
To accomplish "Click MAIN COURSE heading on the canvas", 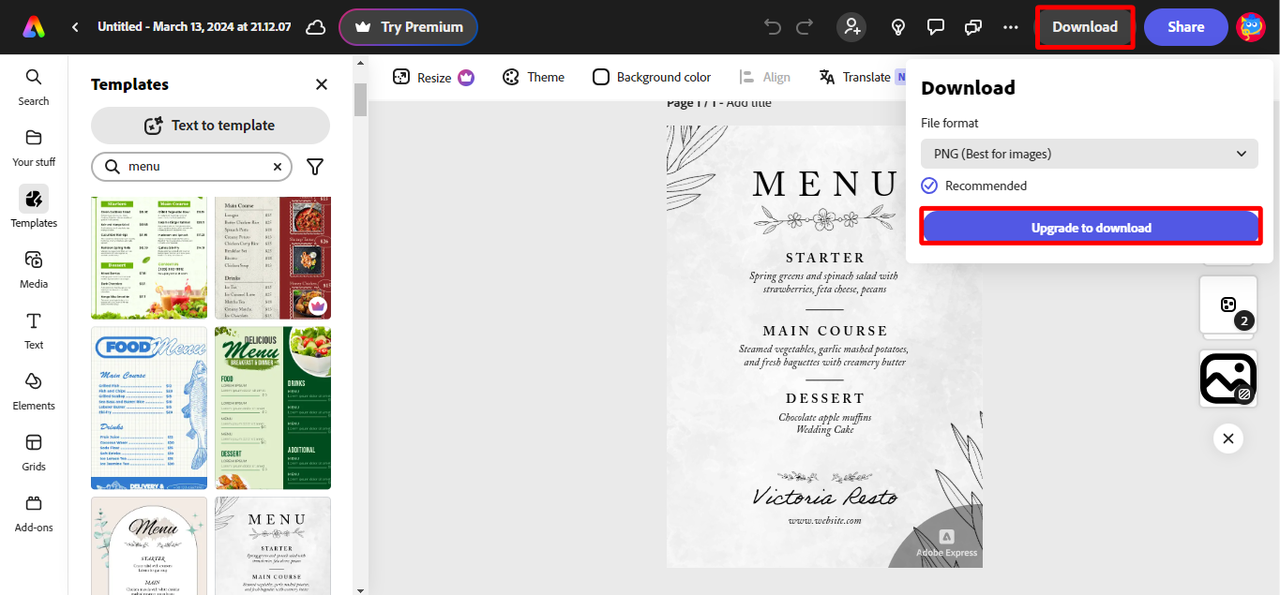I will coord(825,331).
